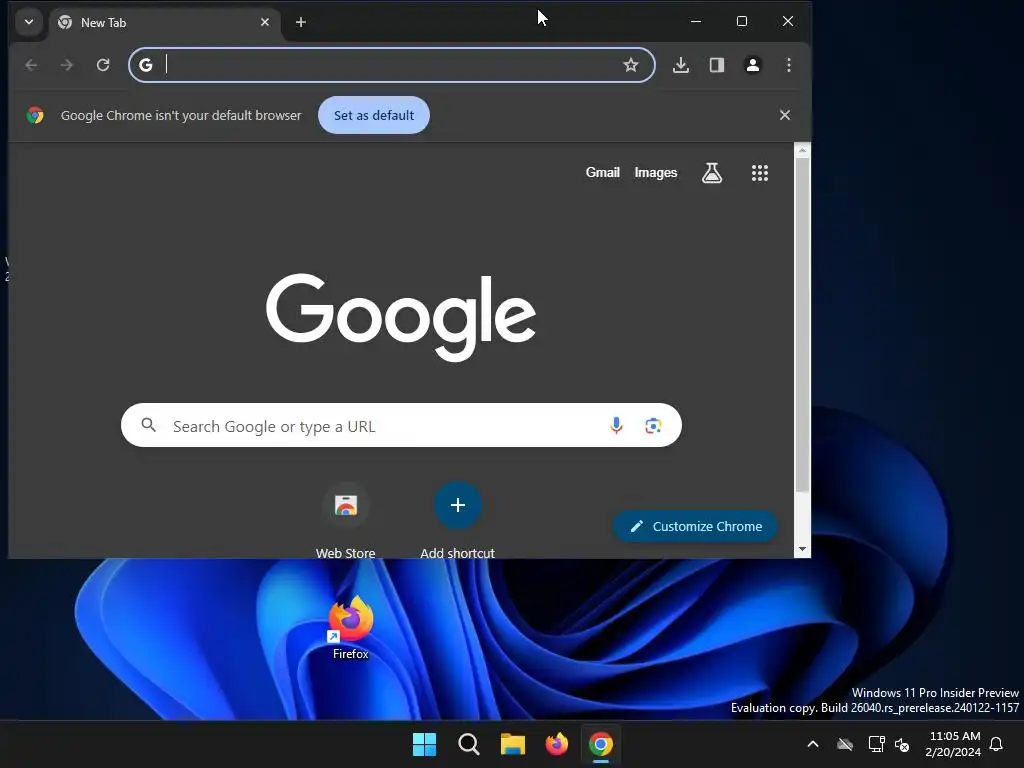The width and height of the screenshot is (1024, 768).
Task: Open the tab search dropdown arrow
Action: pyautogui.click(x=29, y=22)
